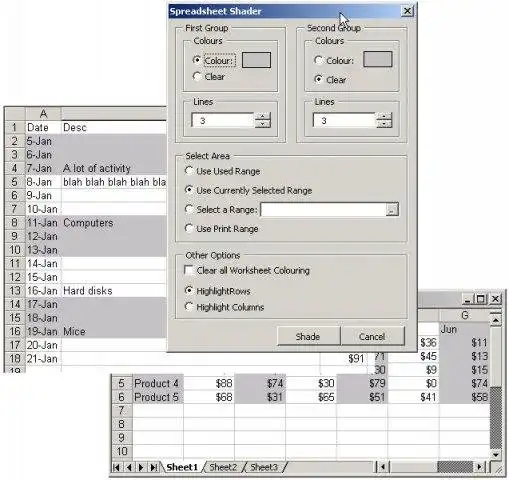Go to last sheet navigation arrow
Viewport: 509px width, 480px height.
click(x=153, y=467)
